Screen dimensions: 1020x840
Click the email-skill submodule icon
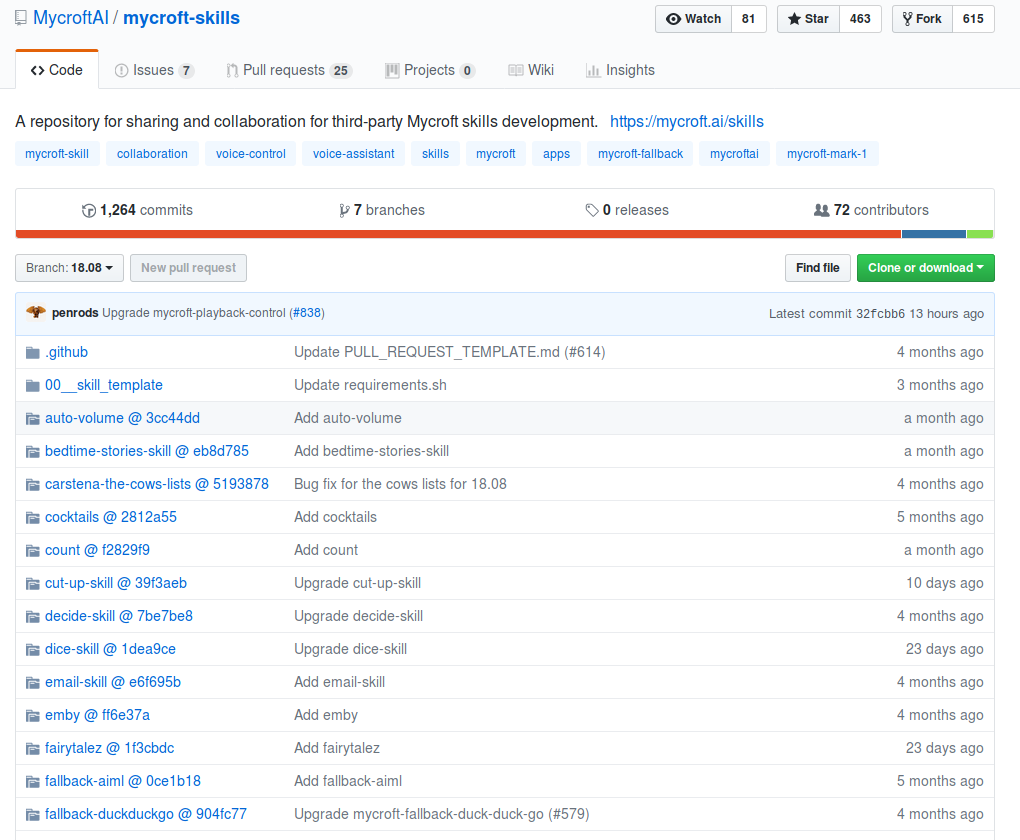click(x=33, y=683)
